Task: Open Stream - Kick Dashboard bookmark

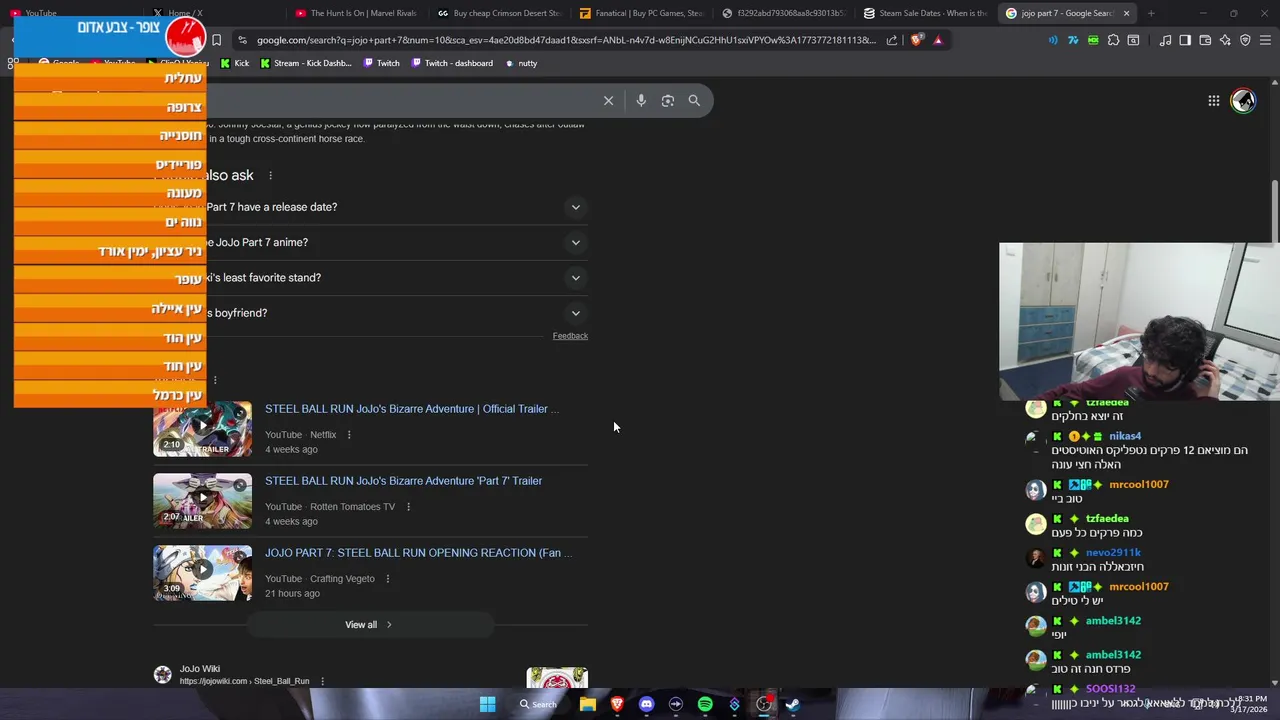Action: (306, 63)
